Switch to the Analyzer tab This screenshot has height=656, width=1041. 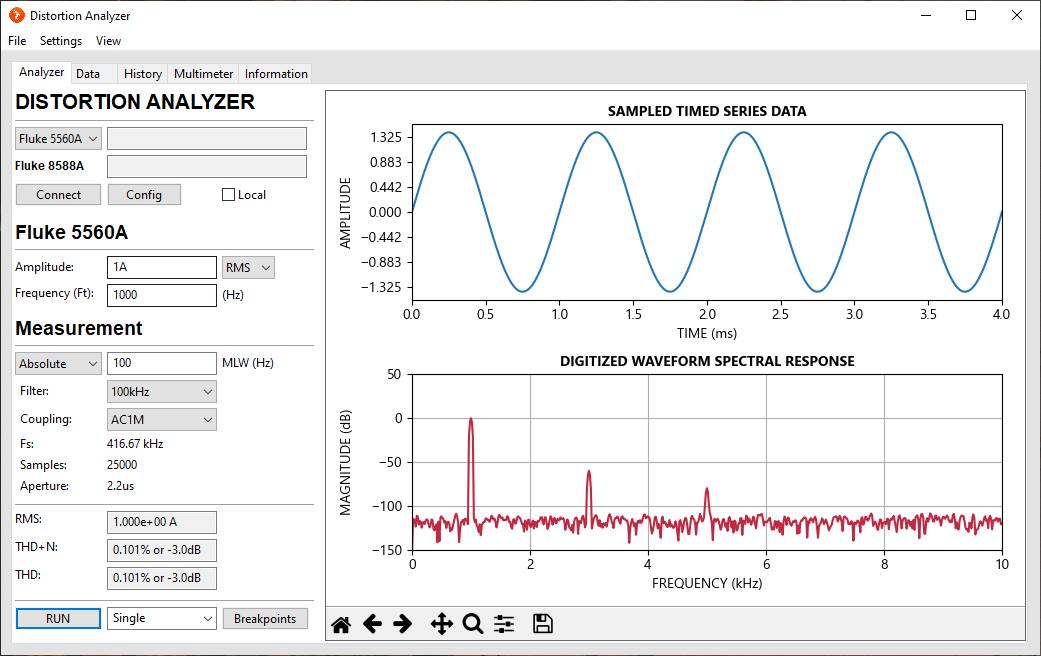tap(41, 72)
